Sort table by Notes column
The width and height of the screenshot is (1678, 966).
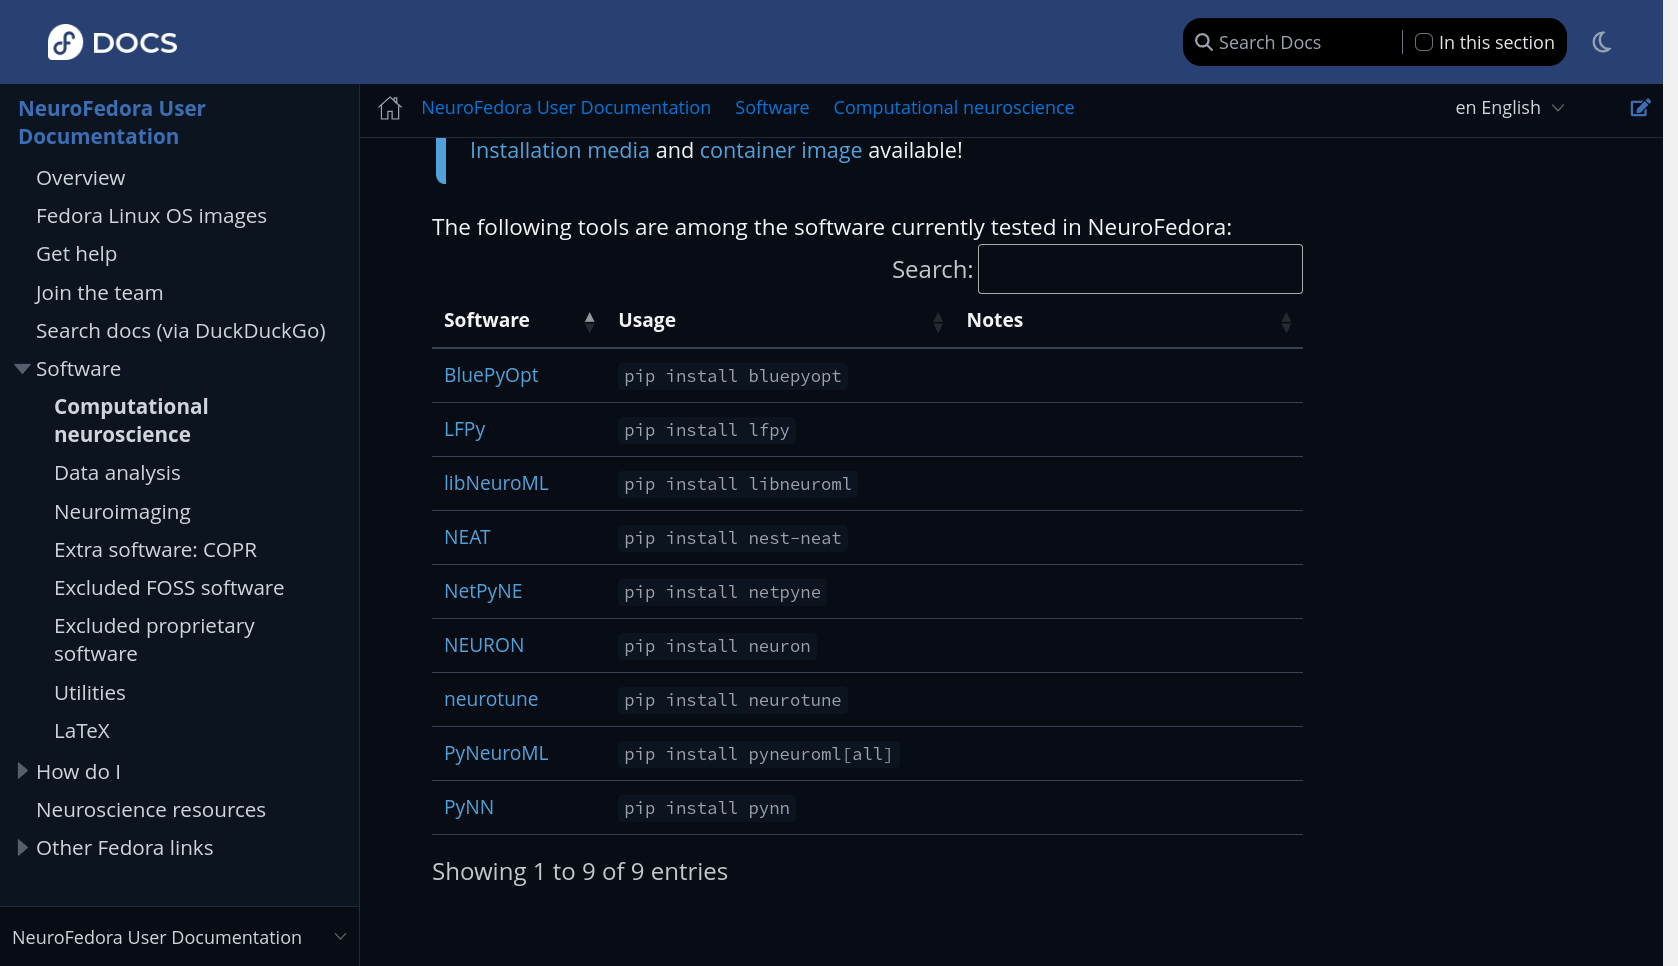[1128, 321]
